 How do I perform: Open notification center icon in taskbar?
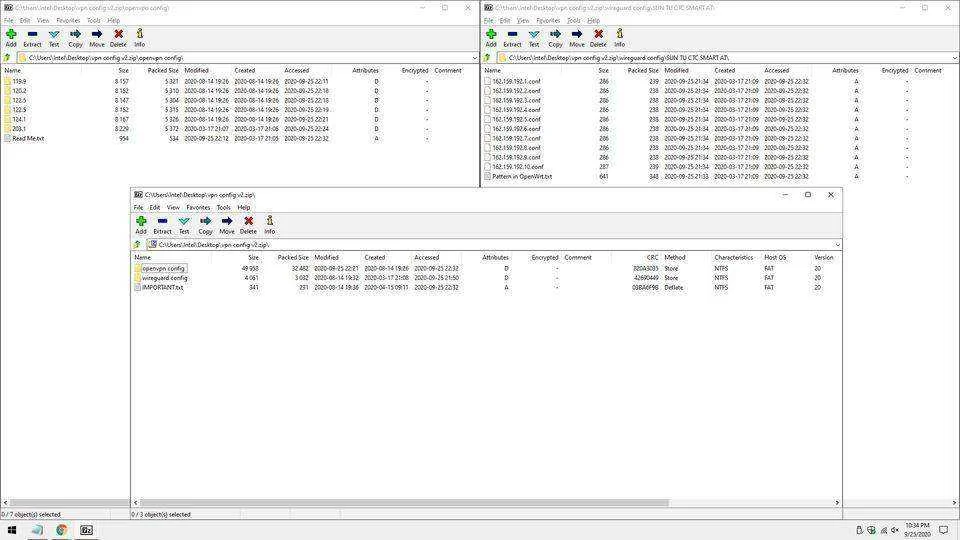coord(944,530)
